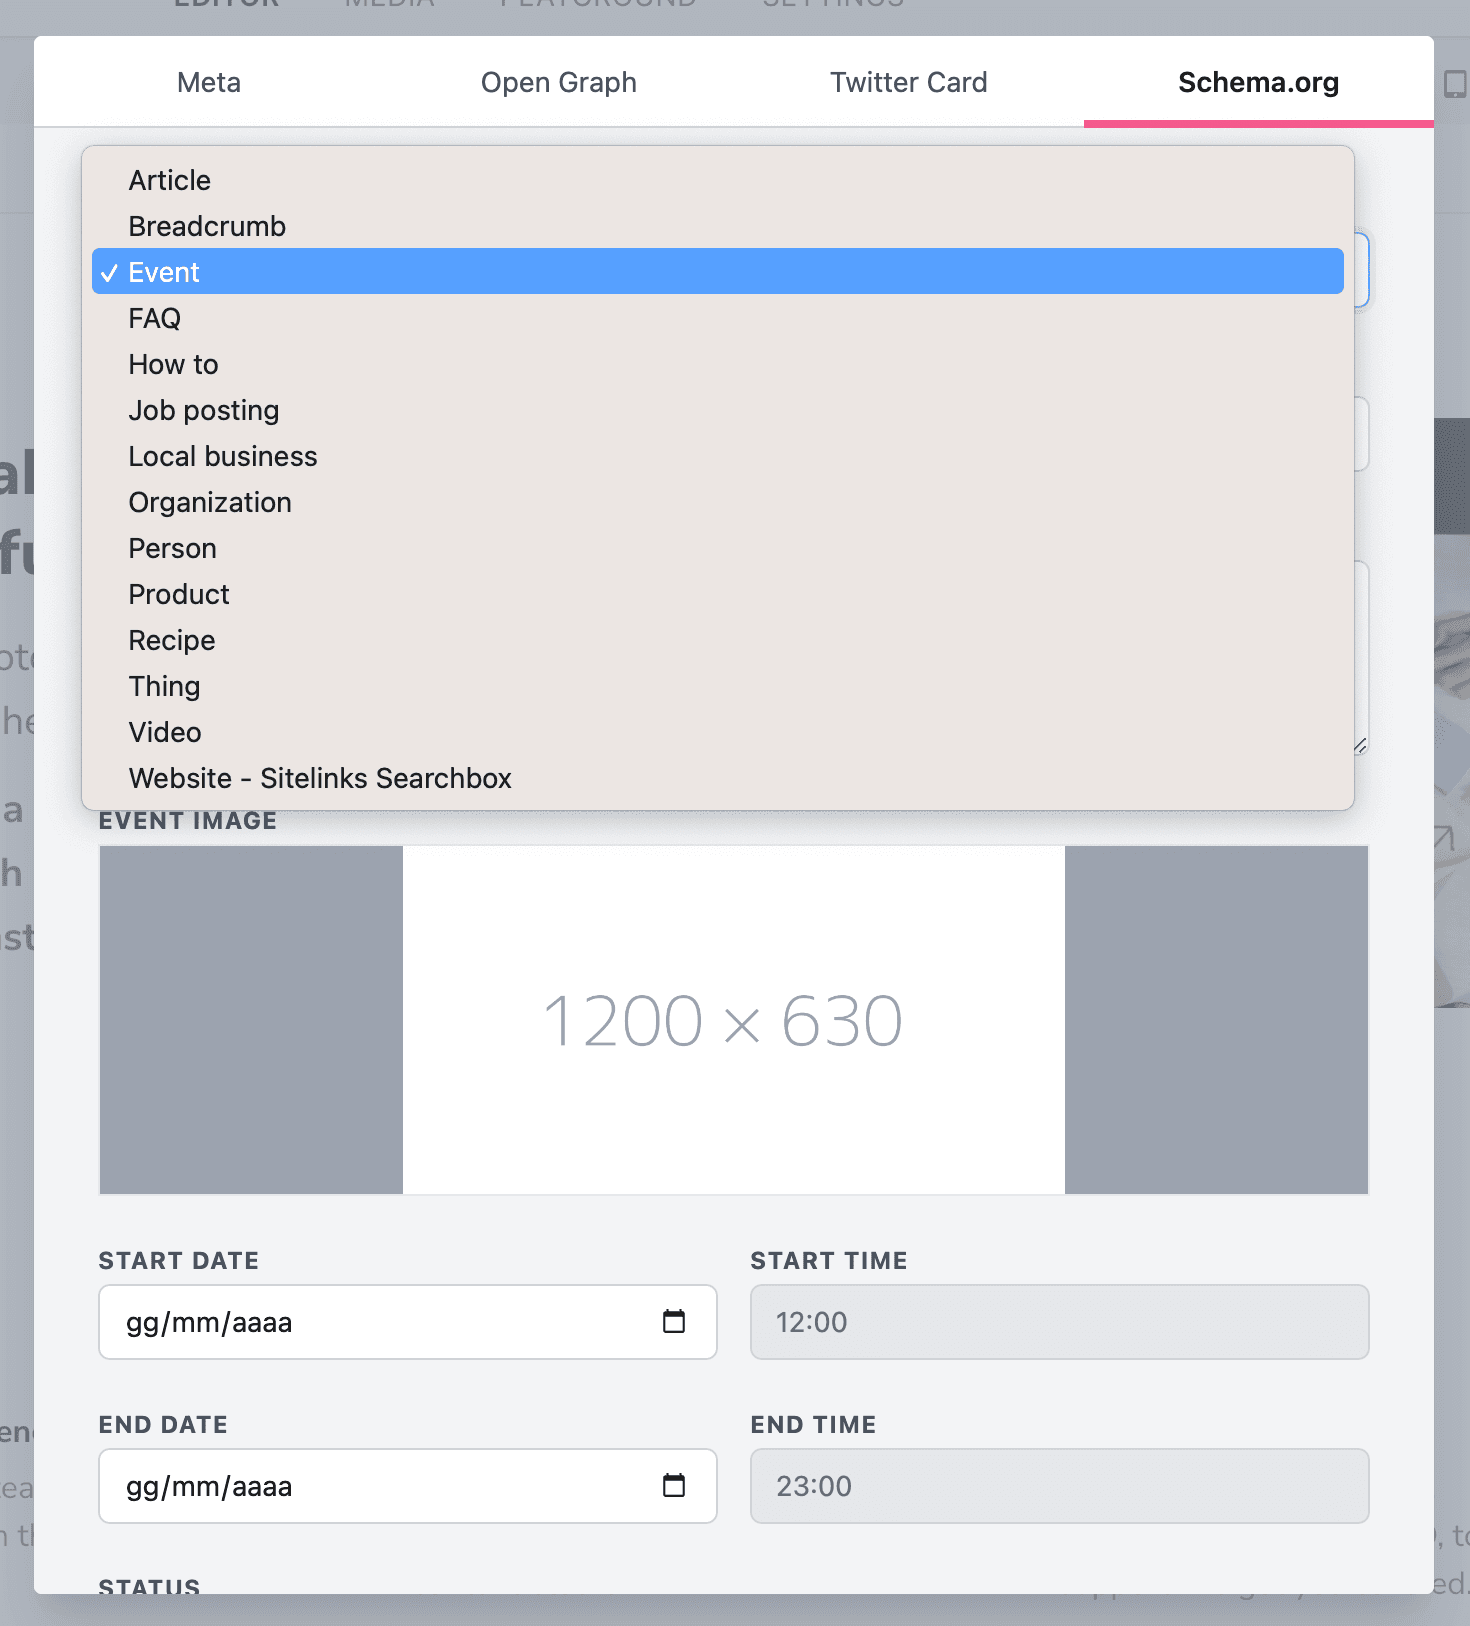
Task: Open the Open Graph tab
Action: click(x=558, y=82)
